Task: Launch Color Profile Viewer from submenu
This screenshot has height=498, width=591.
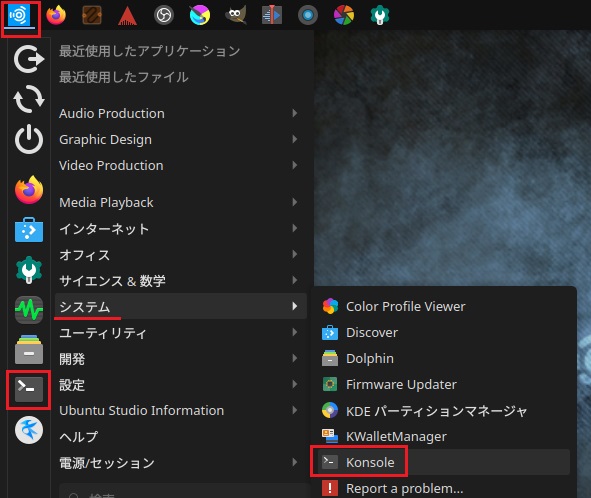Action: point(443,306)
